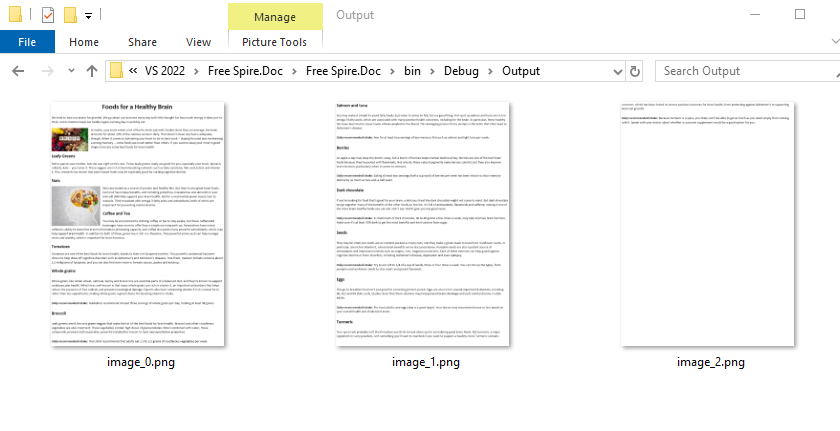Expand subfolders arrow after bin
The width and height of the screenshot is (840, 431).
[x=432, y=71]
